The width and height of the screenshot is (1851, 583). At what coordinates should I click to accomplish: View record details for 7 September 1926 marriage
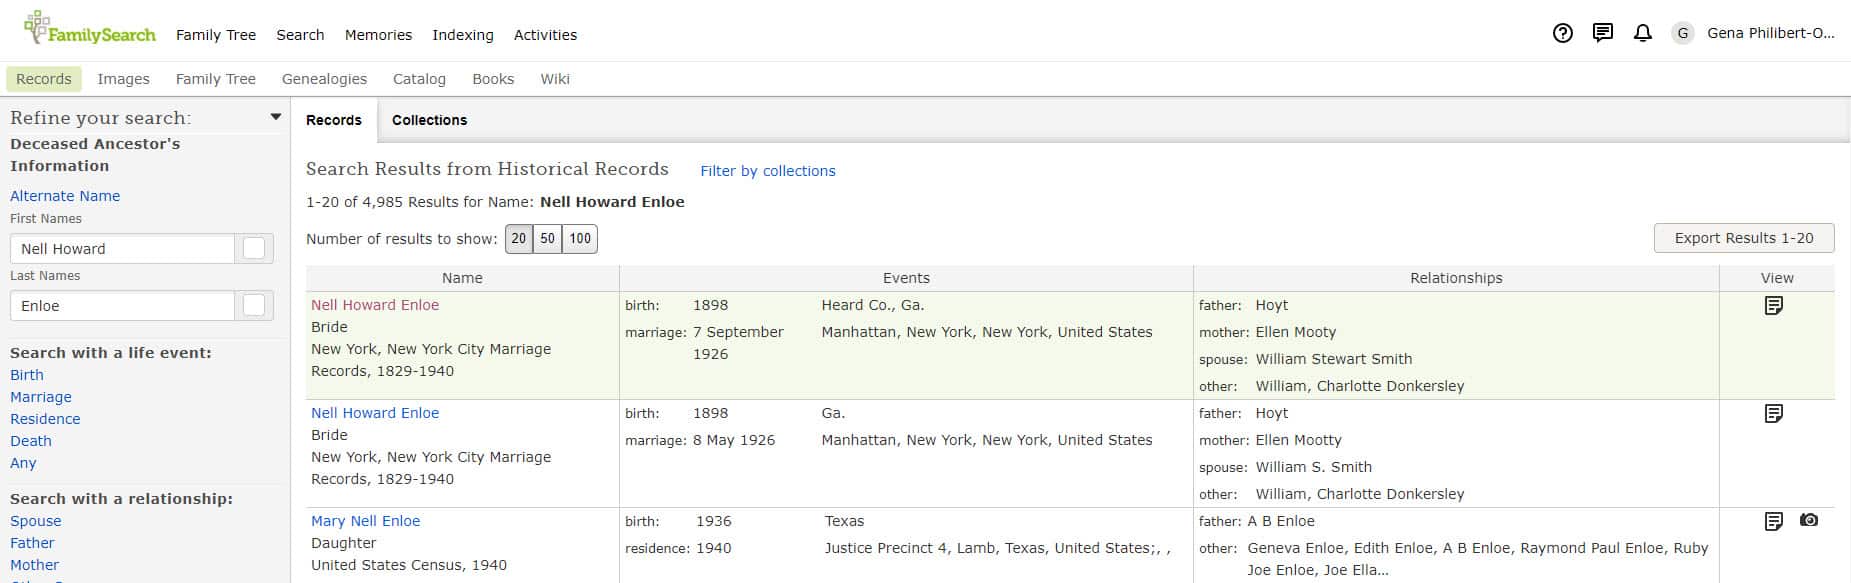(1773, 305)
